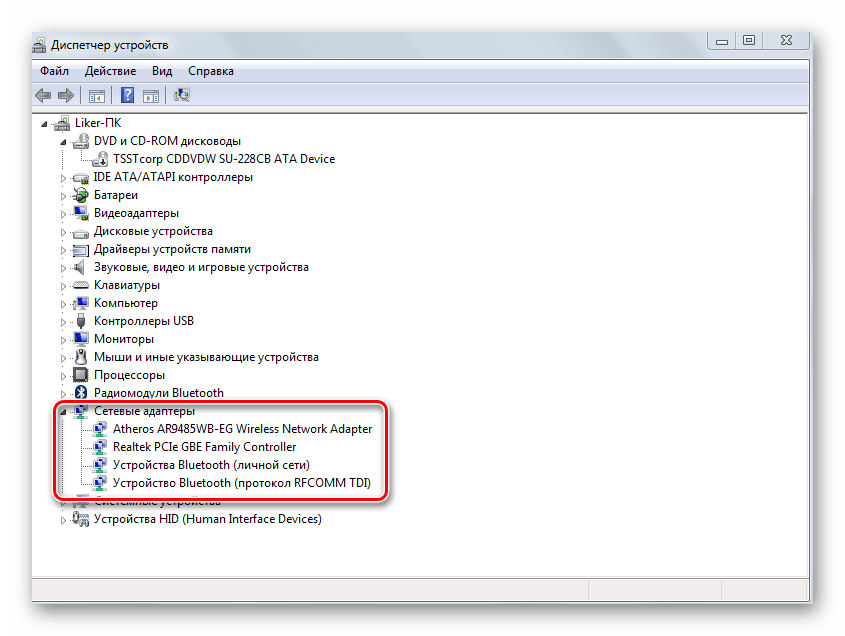Screen dimensions: 845x636
Task: Select the Радиомодули Bluetooth label
Action: (158, 393)
